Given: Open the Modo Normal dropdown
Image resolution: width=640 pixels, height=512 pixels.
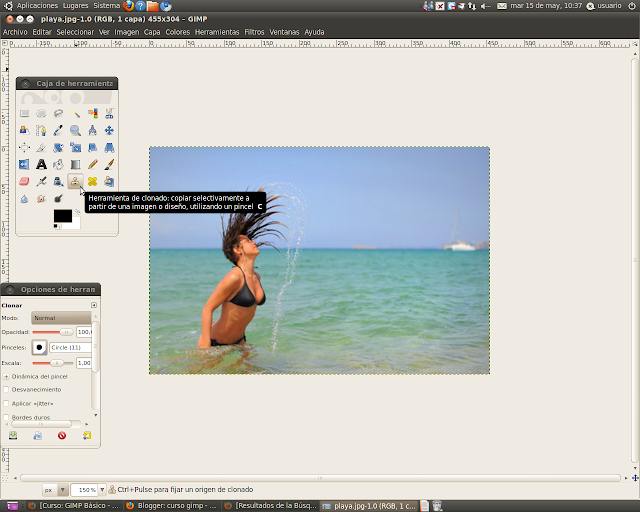Looking at the screenshot, I should 61,318.
